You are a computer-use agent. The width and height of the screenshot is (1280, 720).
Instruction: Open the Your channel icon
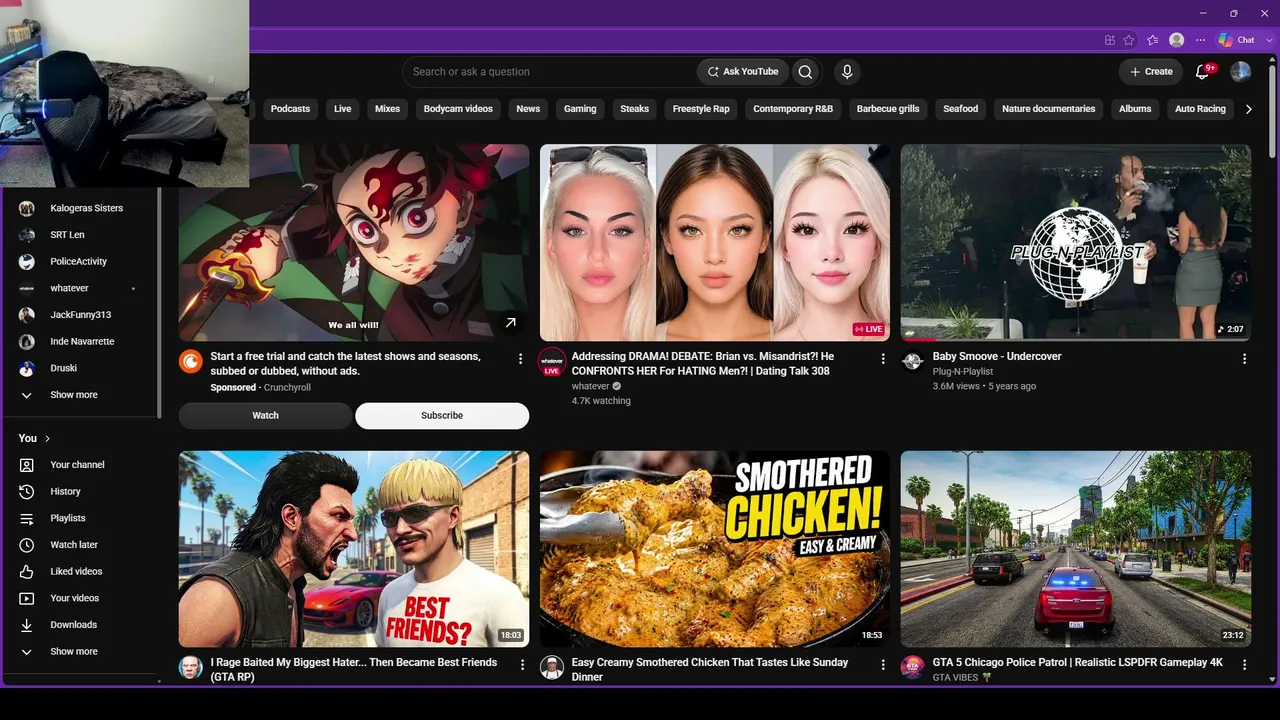27,465
